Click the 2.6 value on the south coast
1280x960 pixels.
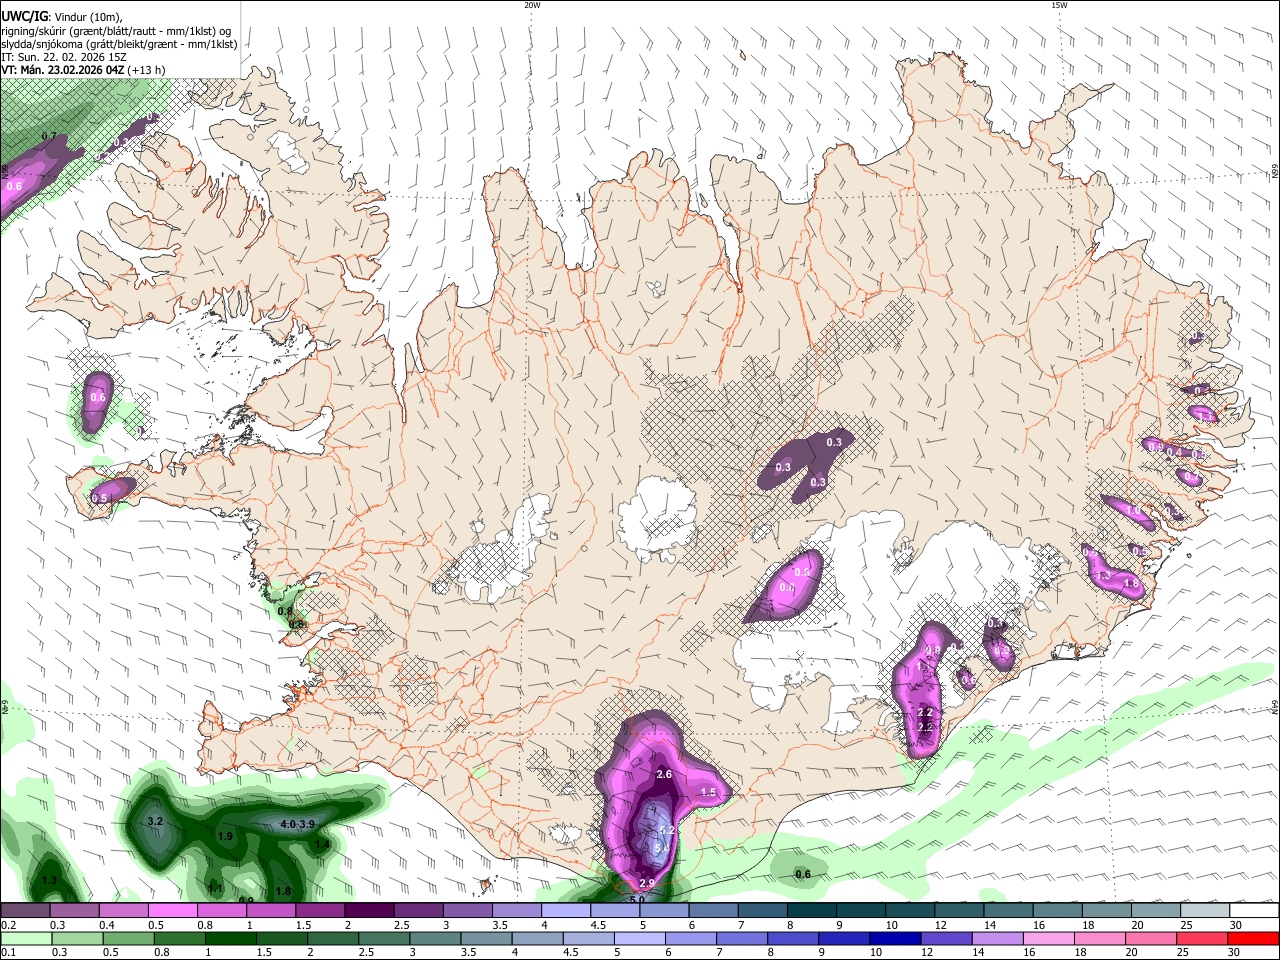coord(664,775)
